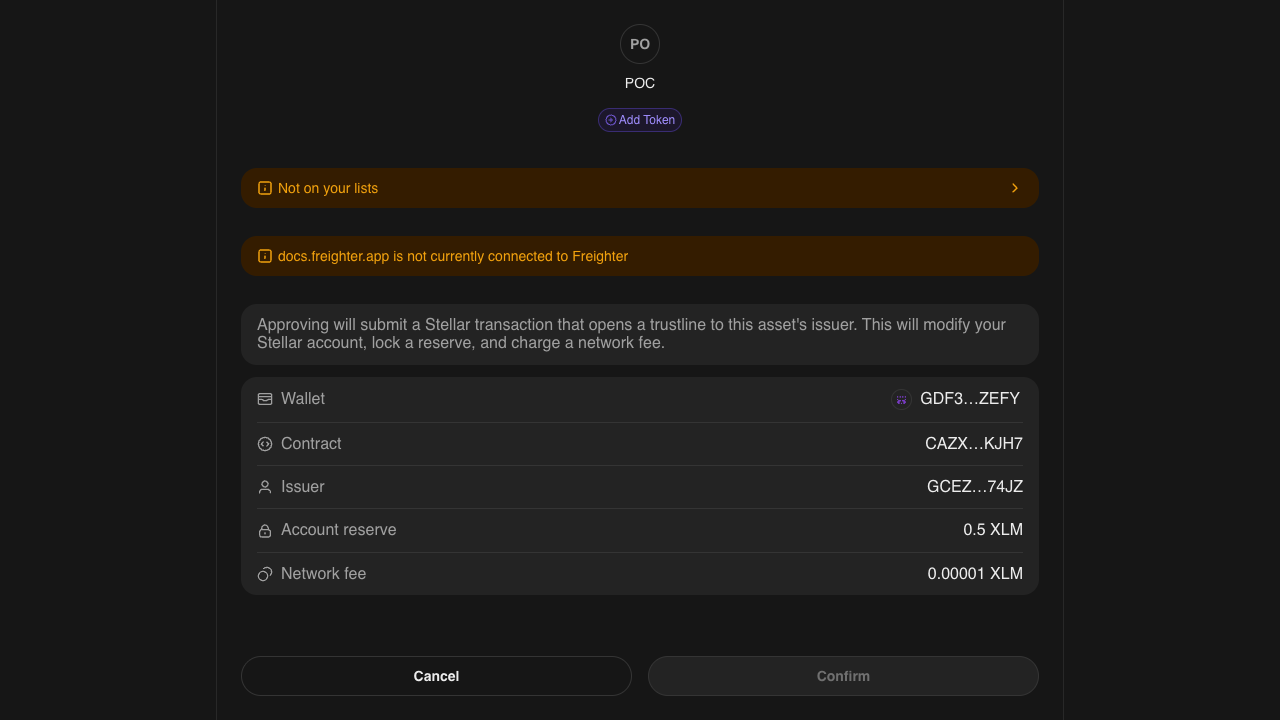Click the plus icon in Add Token
1280x720 pixels.
coord(611,120)
